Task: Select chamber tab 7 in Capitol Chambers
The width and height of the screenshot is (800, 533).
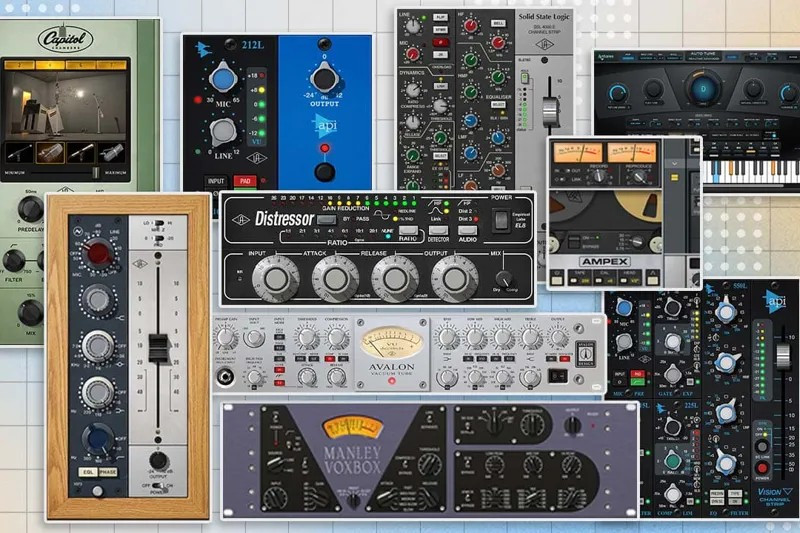Action: (111, 65)
